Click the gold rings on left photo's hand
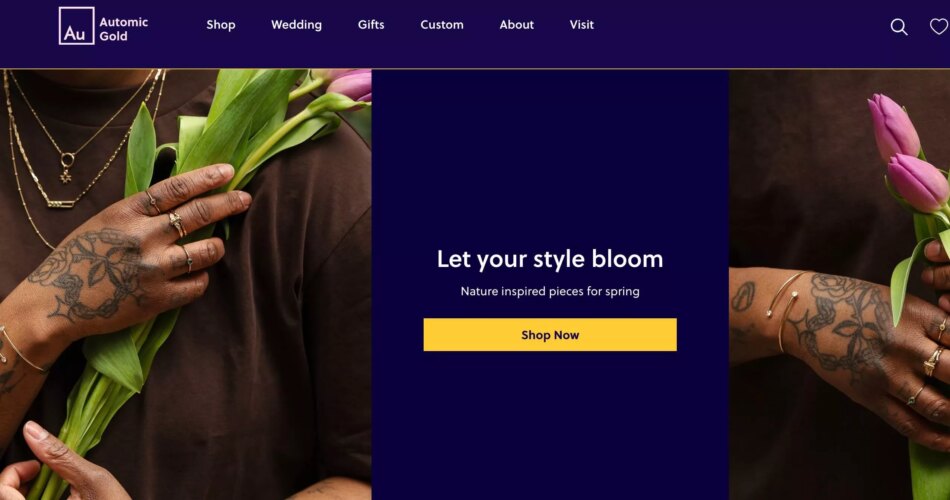The width and height of the screenshot is (950, 500). 176,224
